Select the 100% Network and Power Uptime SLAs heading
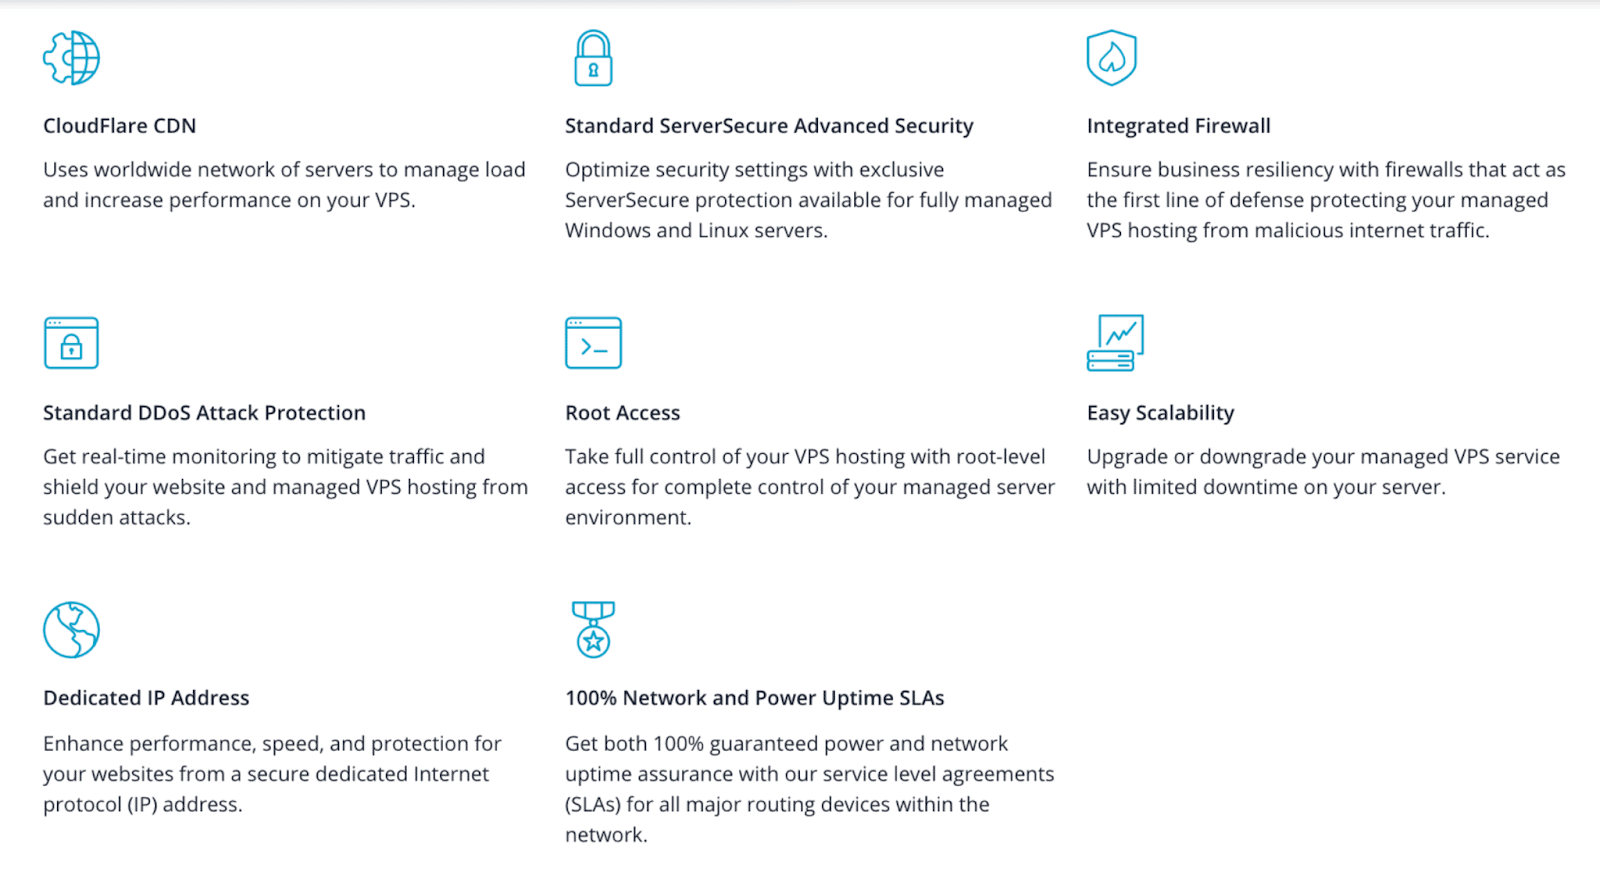 [755, 698]
